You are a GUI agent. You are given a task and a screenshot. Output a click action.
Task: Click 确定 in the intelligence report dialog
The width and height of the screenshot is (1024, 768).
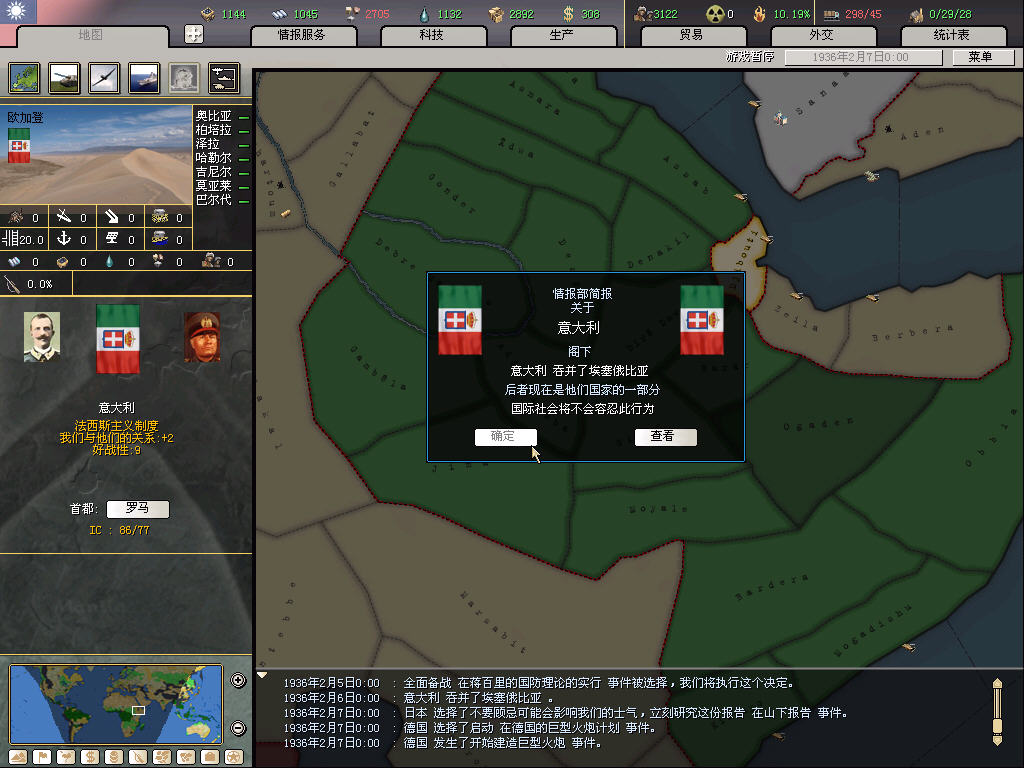tap(505, 436)
